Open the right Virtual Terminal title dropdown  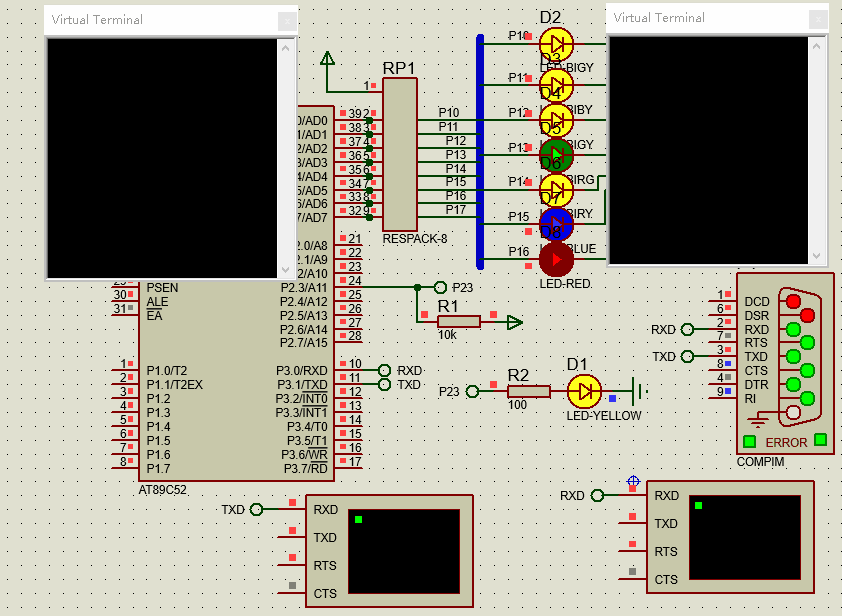coord(818,18)
